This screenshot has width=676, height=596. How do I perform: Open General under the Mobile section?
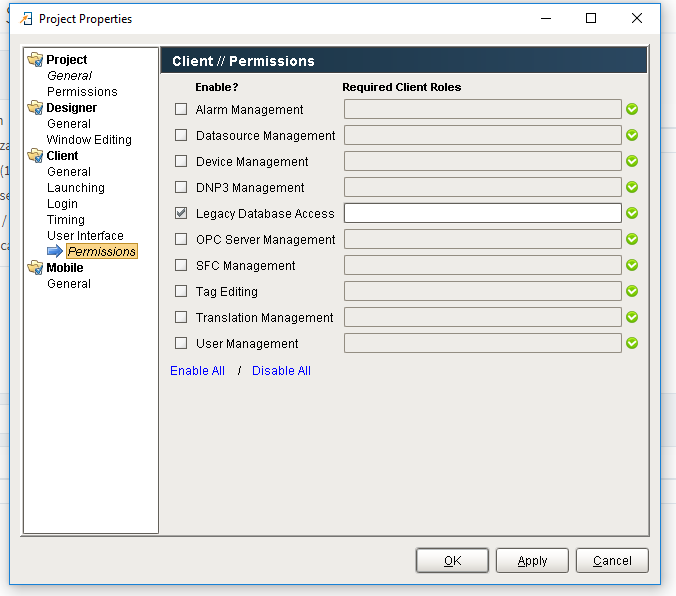(x=69, y=284)
